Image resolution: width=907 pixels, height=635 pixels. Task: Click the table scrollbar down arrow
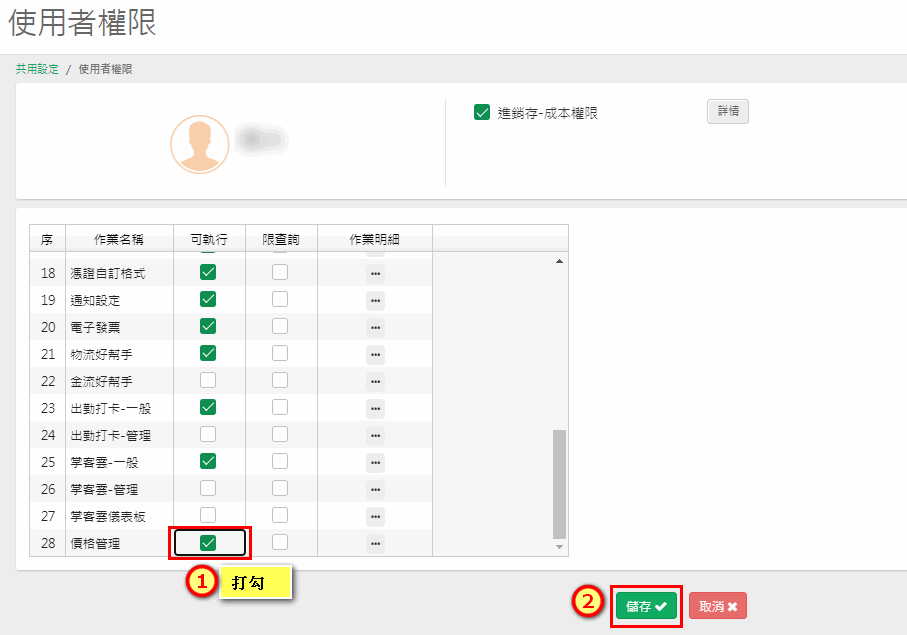click(559, 547)
